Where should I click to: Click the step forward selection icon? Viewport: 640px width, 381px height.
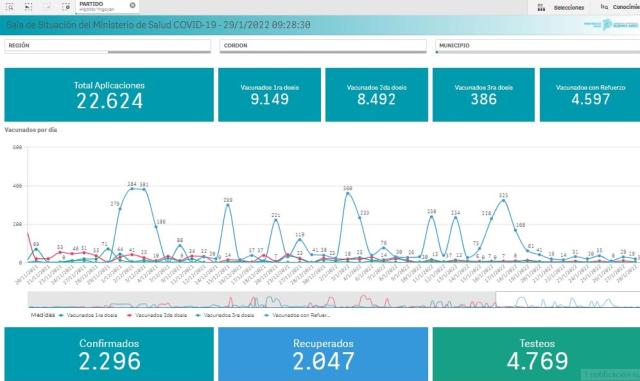point(47,7)
